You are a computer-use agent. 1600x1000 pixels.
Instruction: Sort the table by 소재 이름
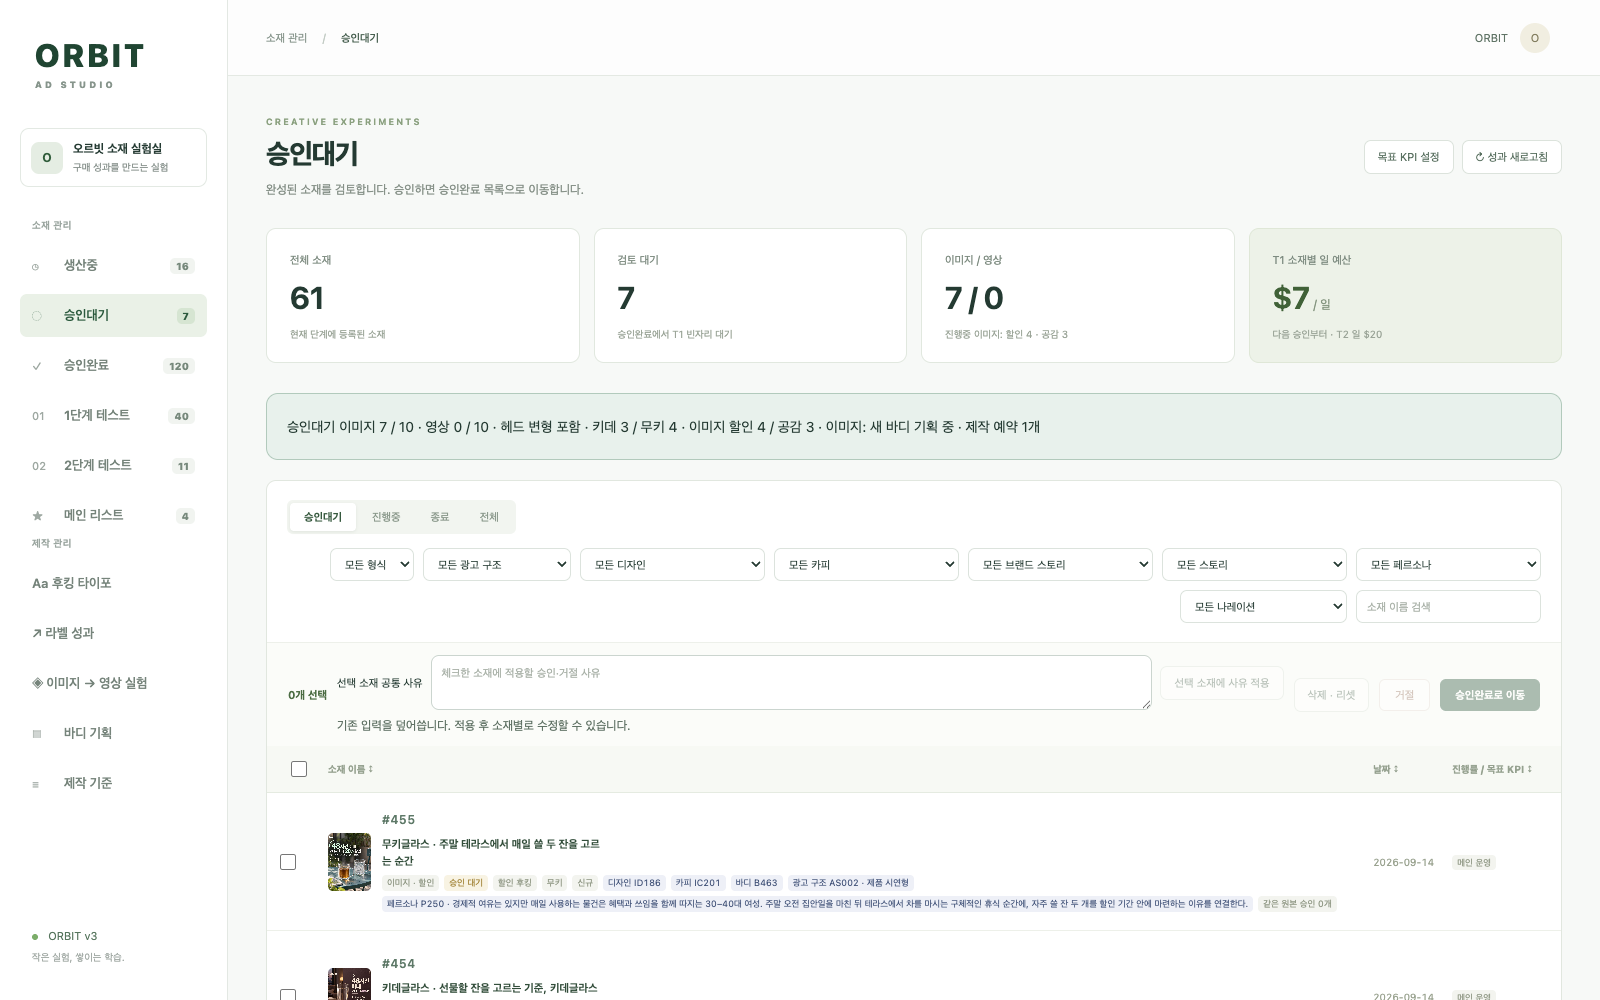click(350, 769)
